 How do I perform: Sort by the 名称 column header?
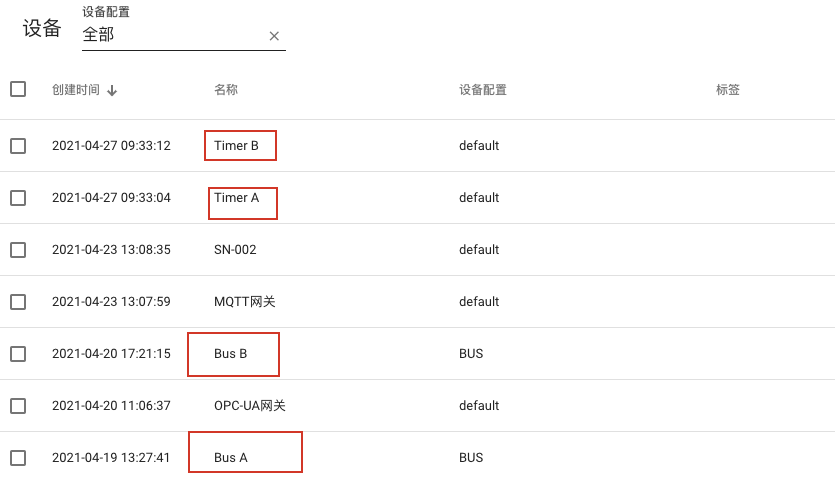point(226,89)
